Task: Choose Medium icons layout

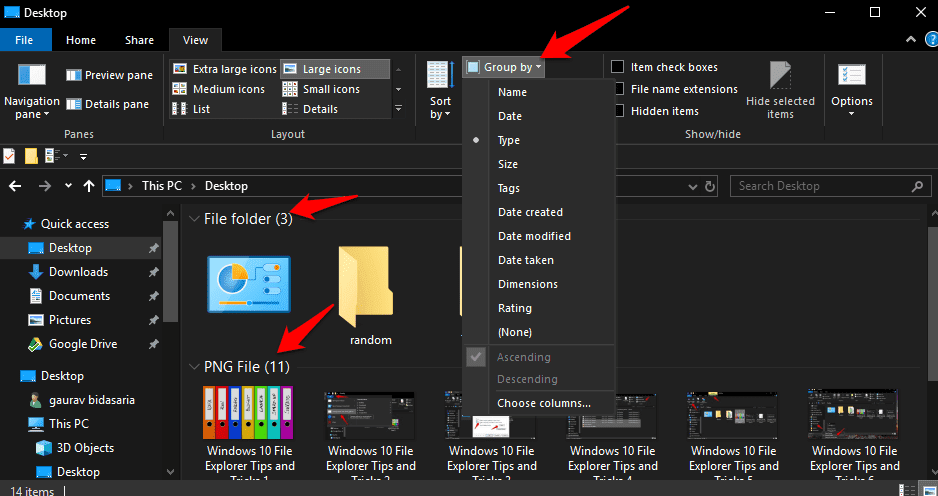Action: pyautogui.click(x=218, y=89)
